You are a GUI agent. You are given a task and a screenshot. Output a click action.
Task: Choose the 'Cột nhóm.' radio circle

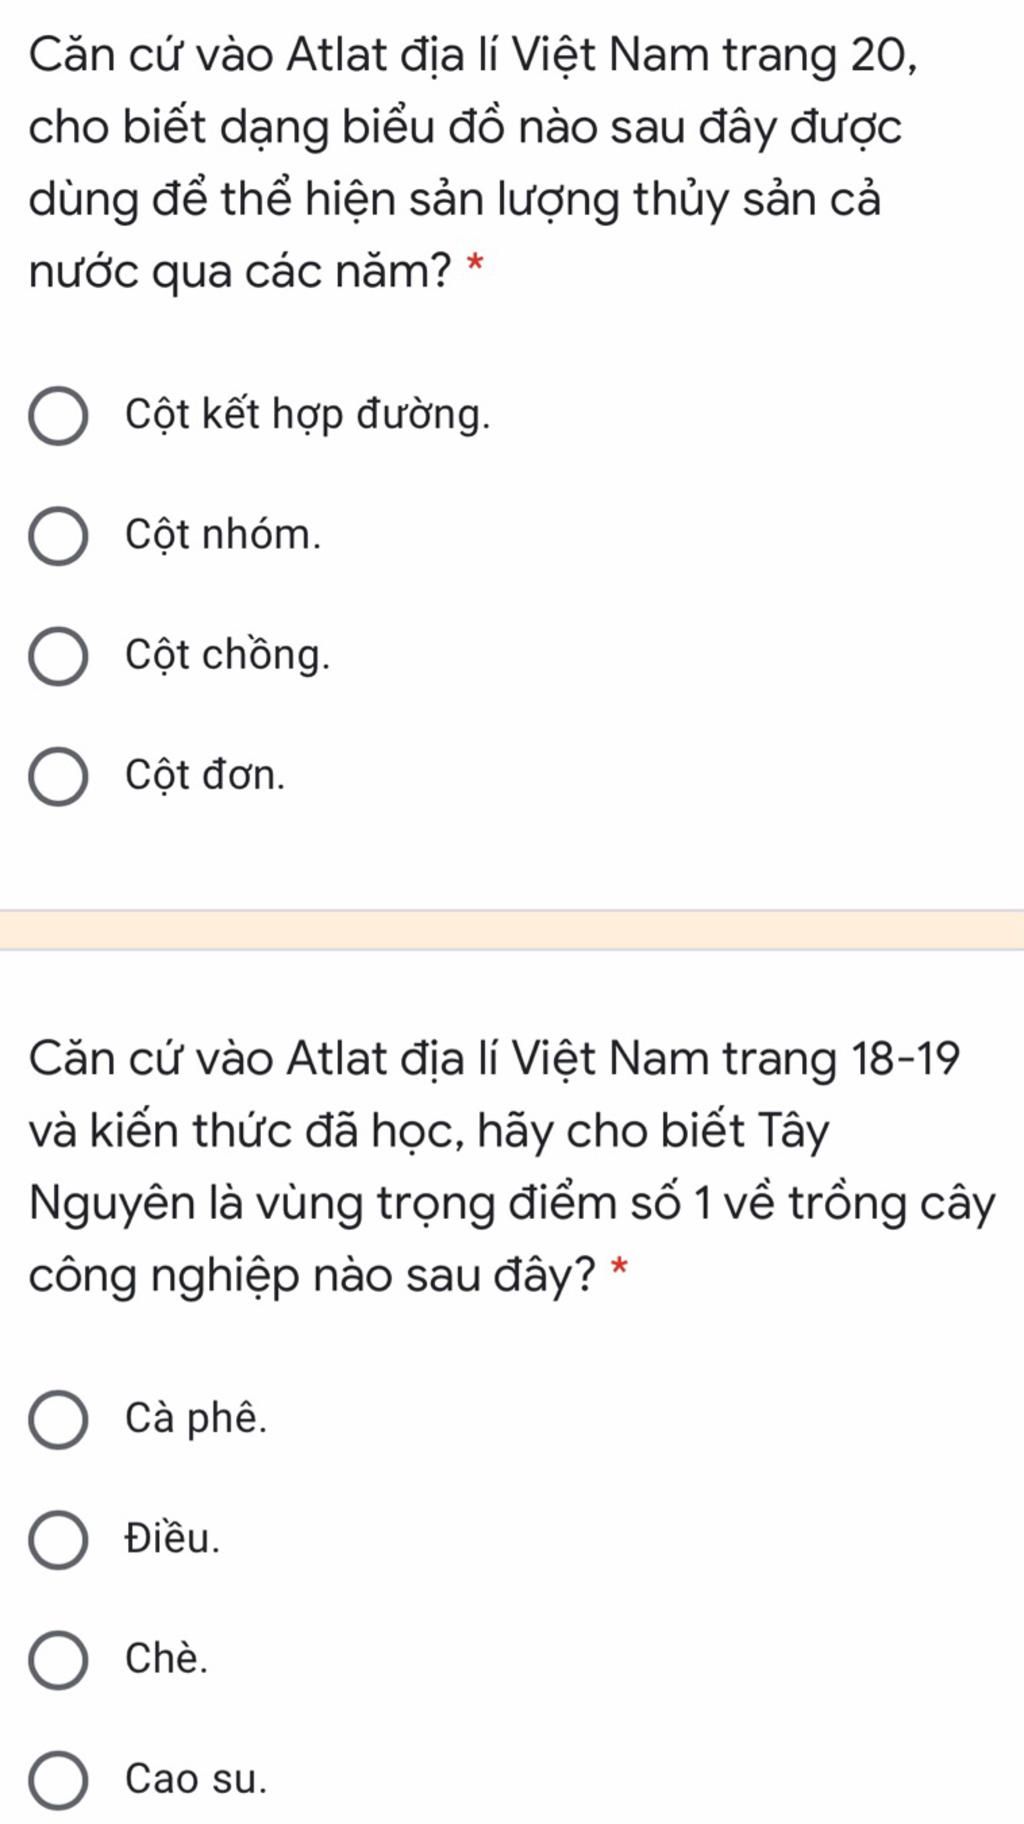58,537
